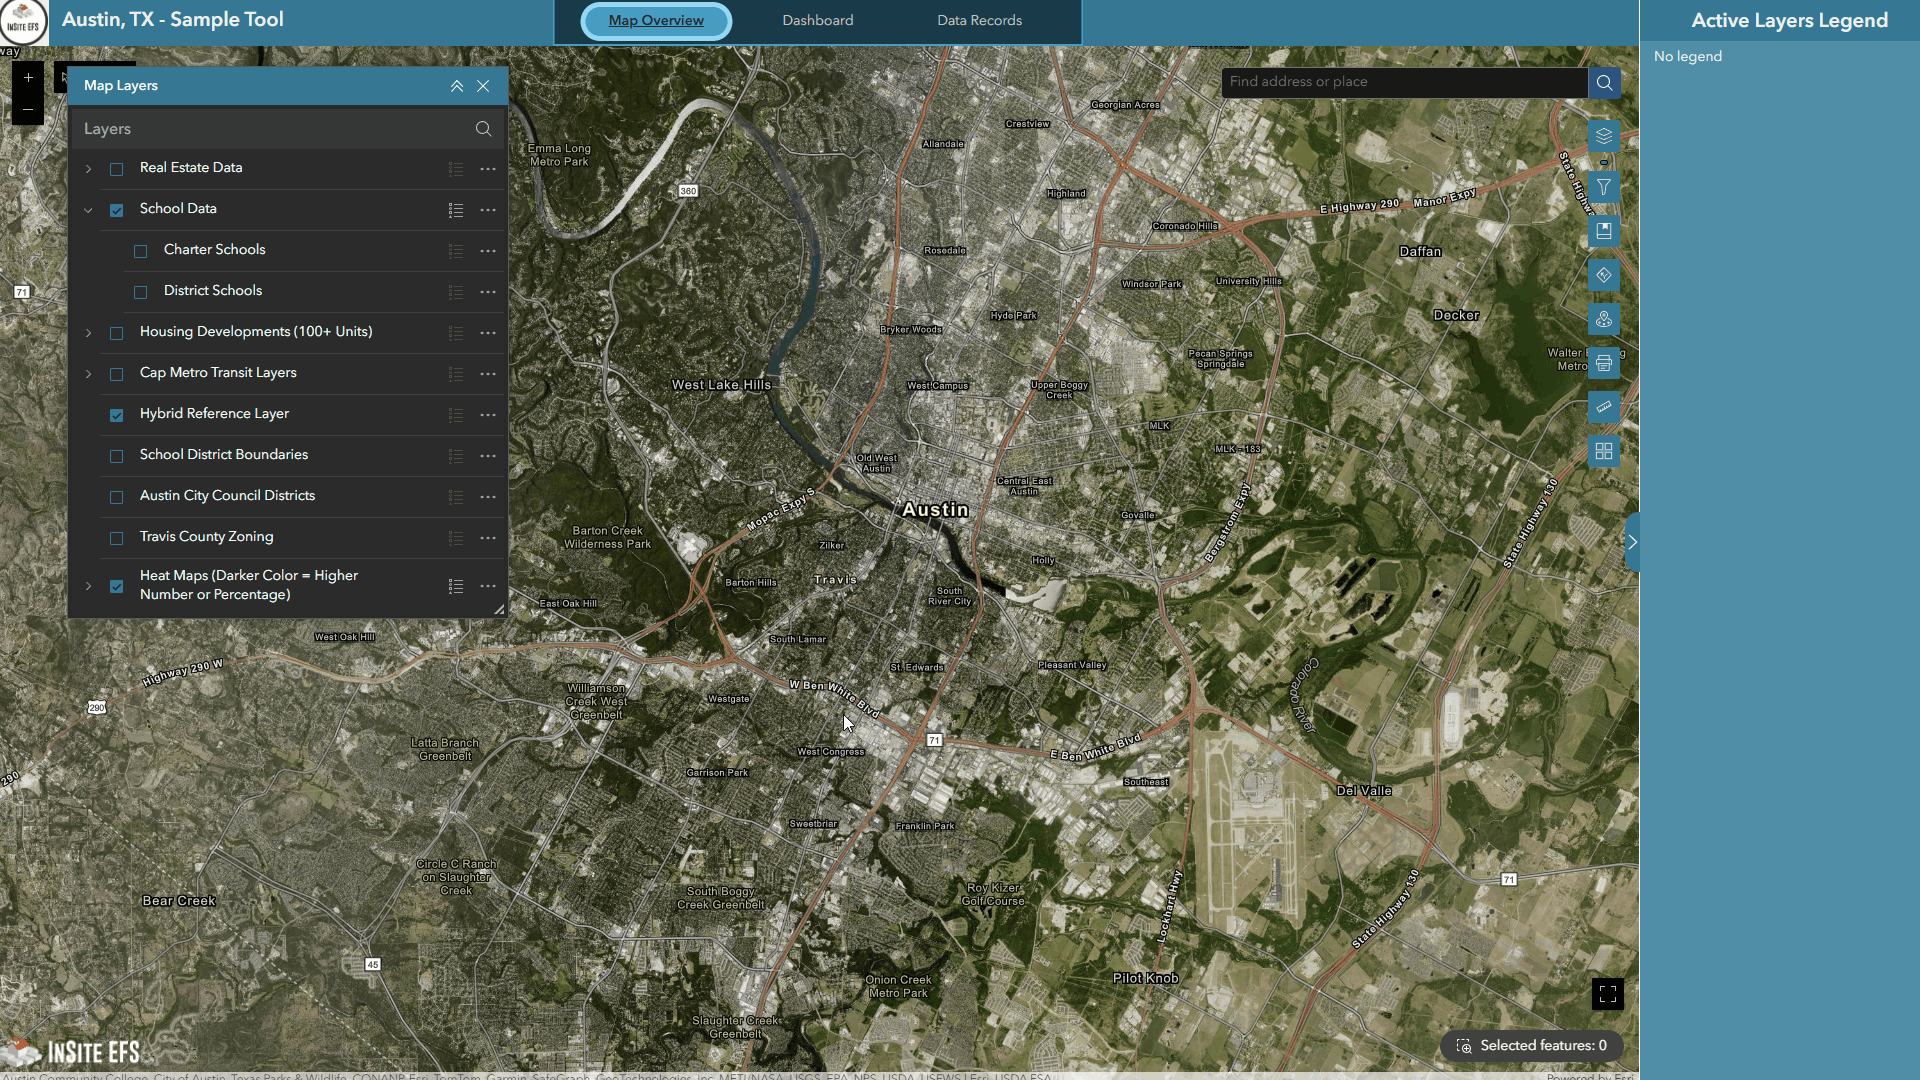Enable the Charter Schools sublayer
Image resolution: width=1920 pixels, height=1080 pixels.
[x=141, y=251]
